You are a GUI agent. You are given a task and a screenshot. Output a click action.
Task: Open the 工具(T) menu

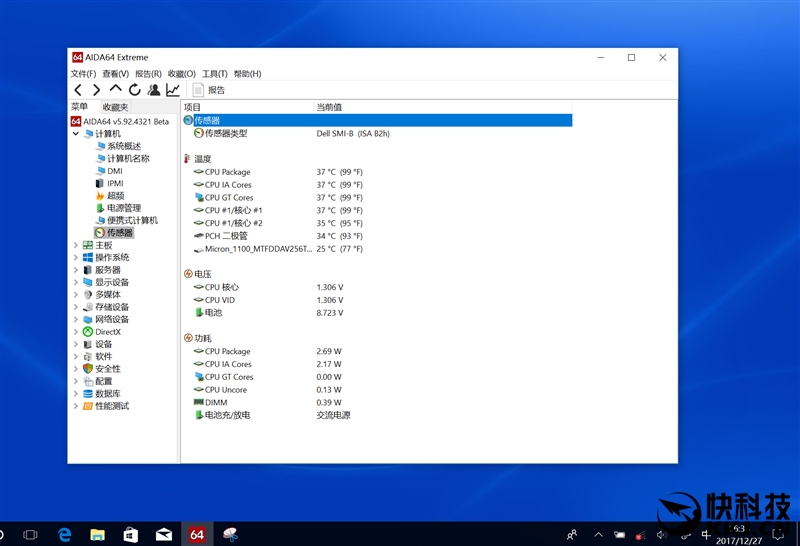[215, 73]
